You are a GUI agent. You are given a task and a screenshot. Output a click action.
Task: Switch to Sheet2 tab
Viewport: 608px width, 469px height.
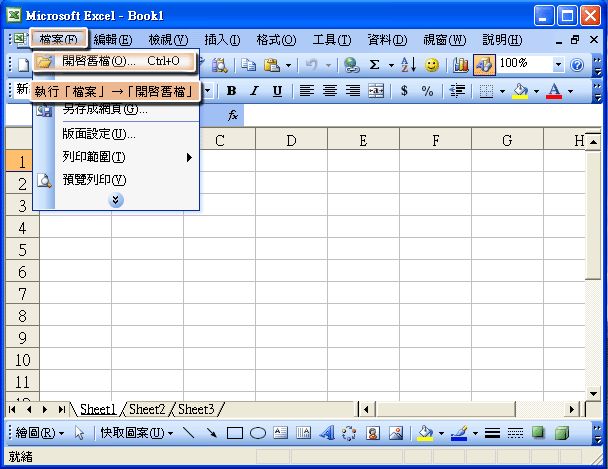147,409
